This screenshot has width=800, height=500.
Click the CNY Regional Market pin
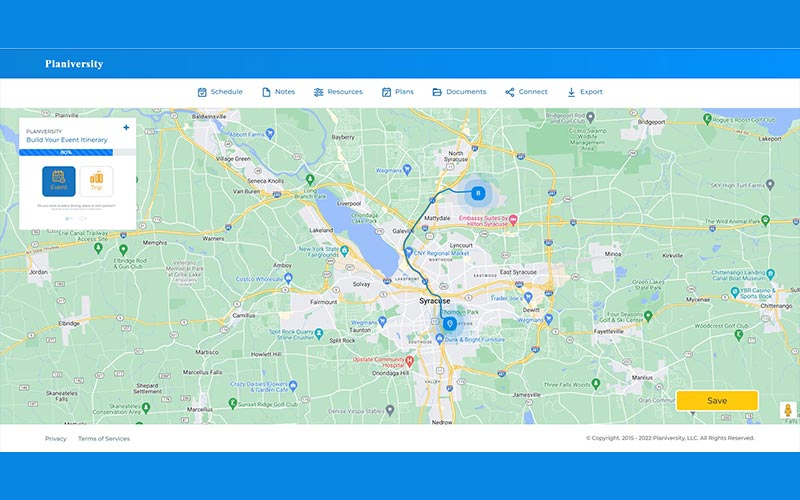408,253
